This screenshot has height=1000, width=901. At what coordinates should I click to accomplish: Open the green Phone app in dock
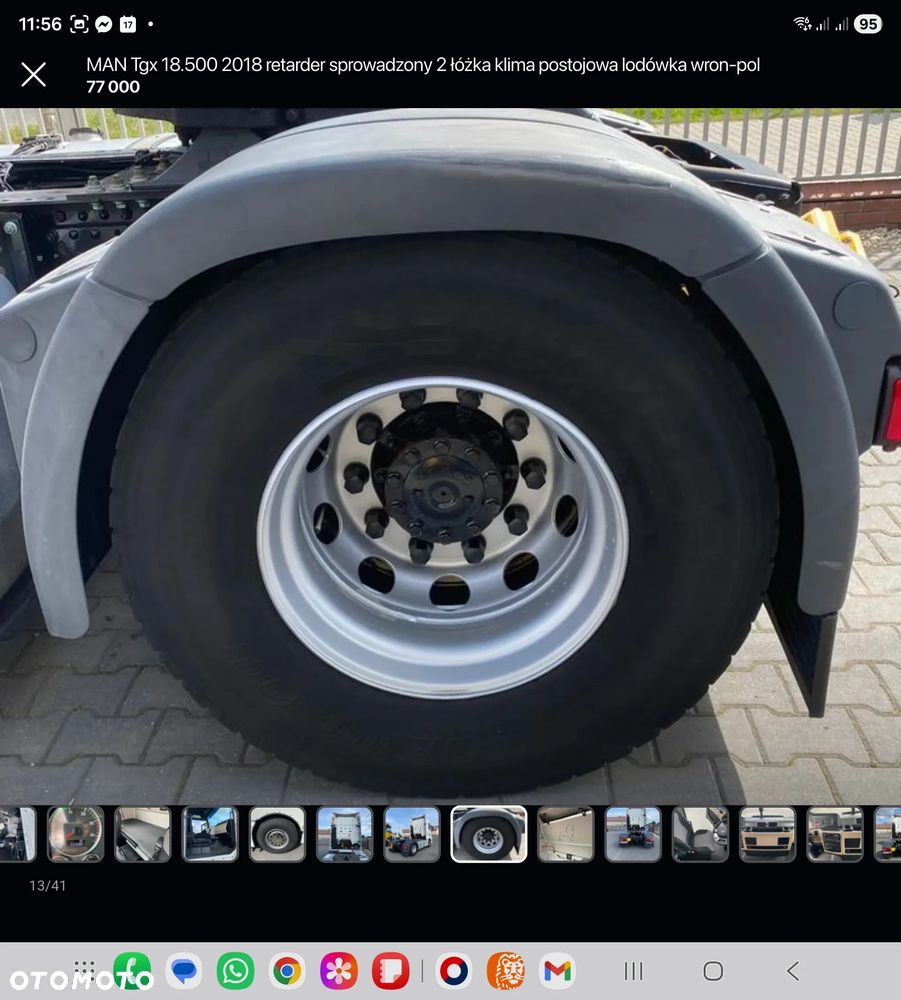click(x=132, y=971)
